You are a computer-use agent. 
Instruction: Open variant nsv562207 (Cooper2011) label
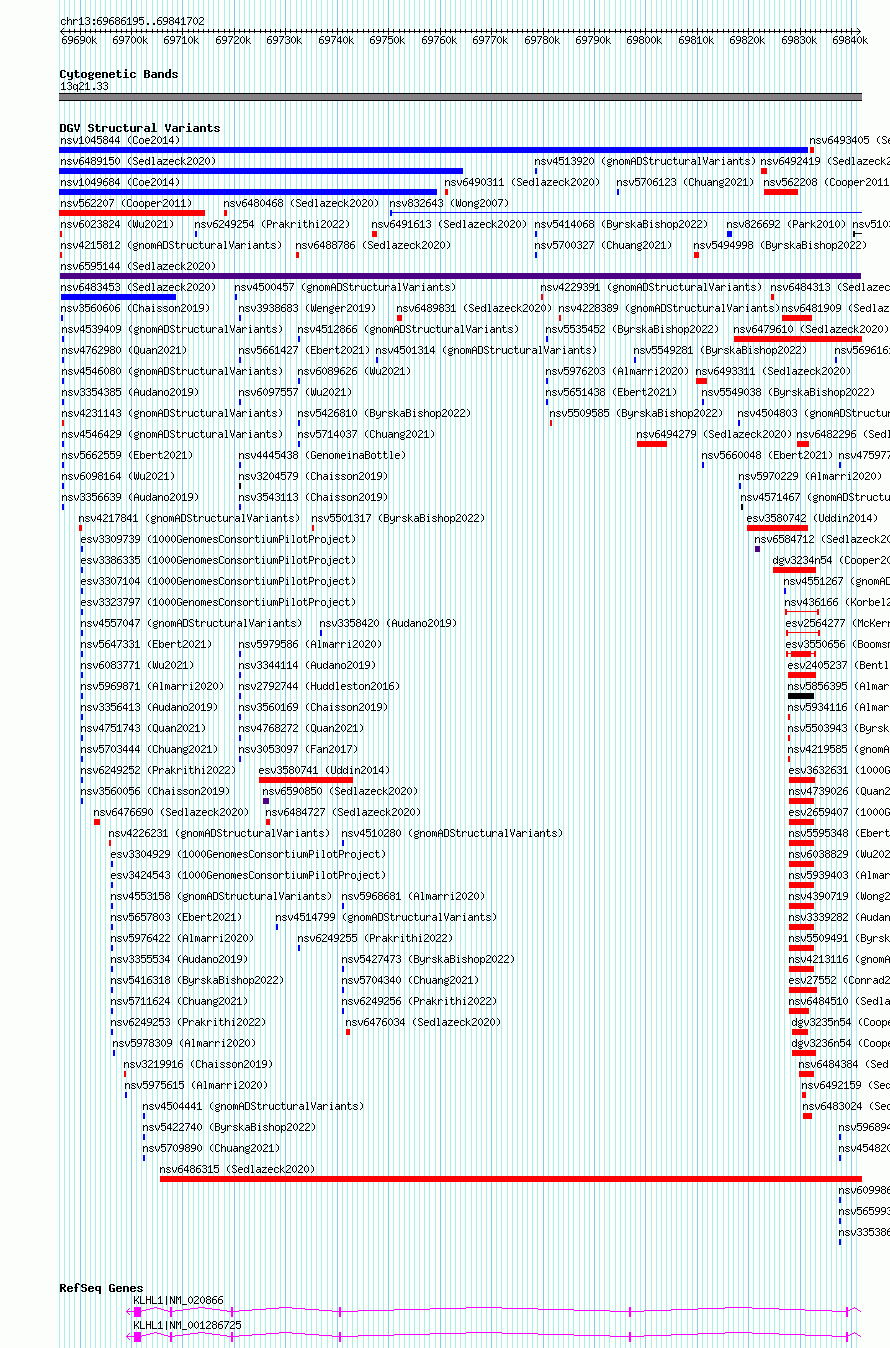coord(126,203)
